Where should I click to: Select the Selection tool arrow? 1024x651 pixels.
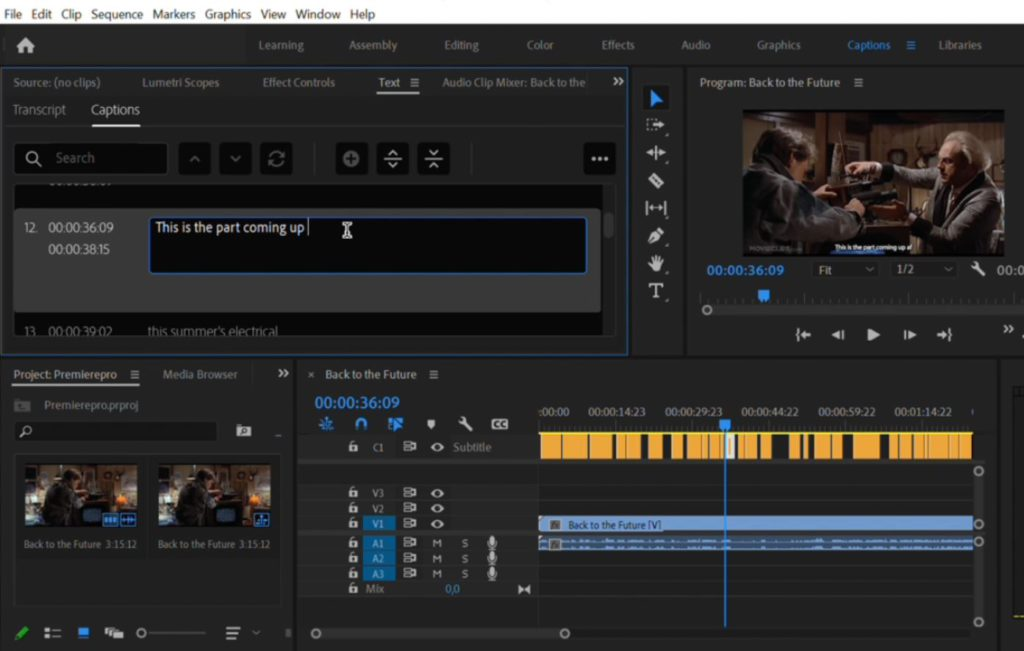[656, 99]
